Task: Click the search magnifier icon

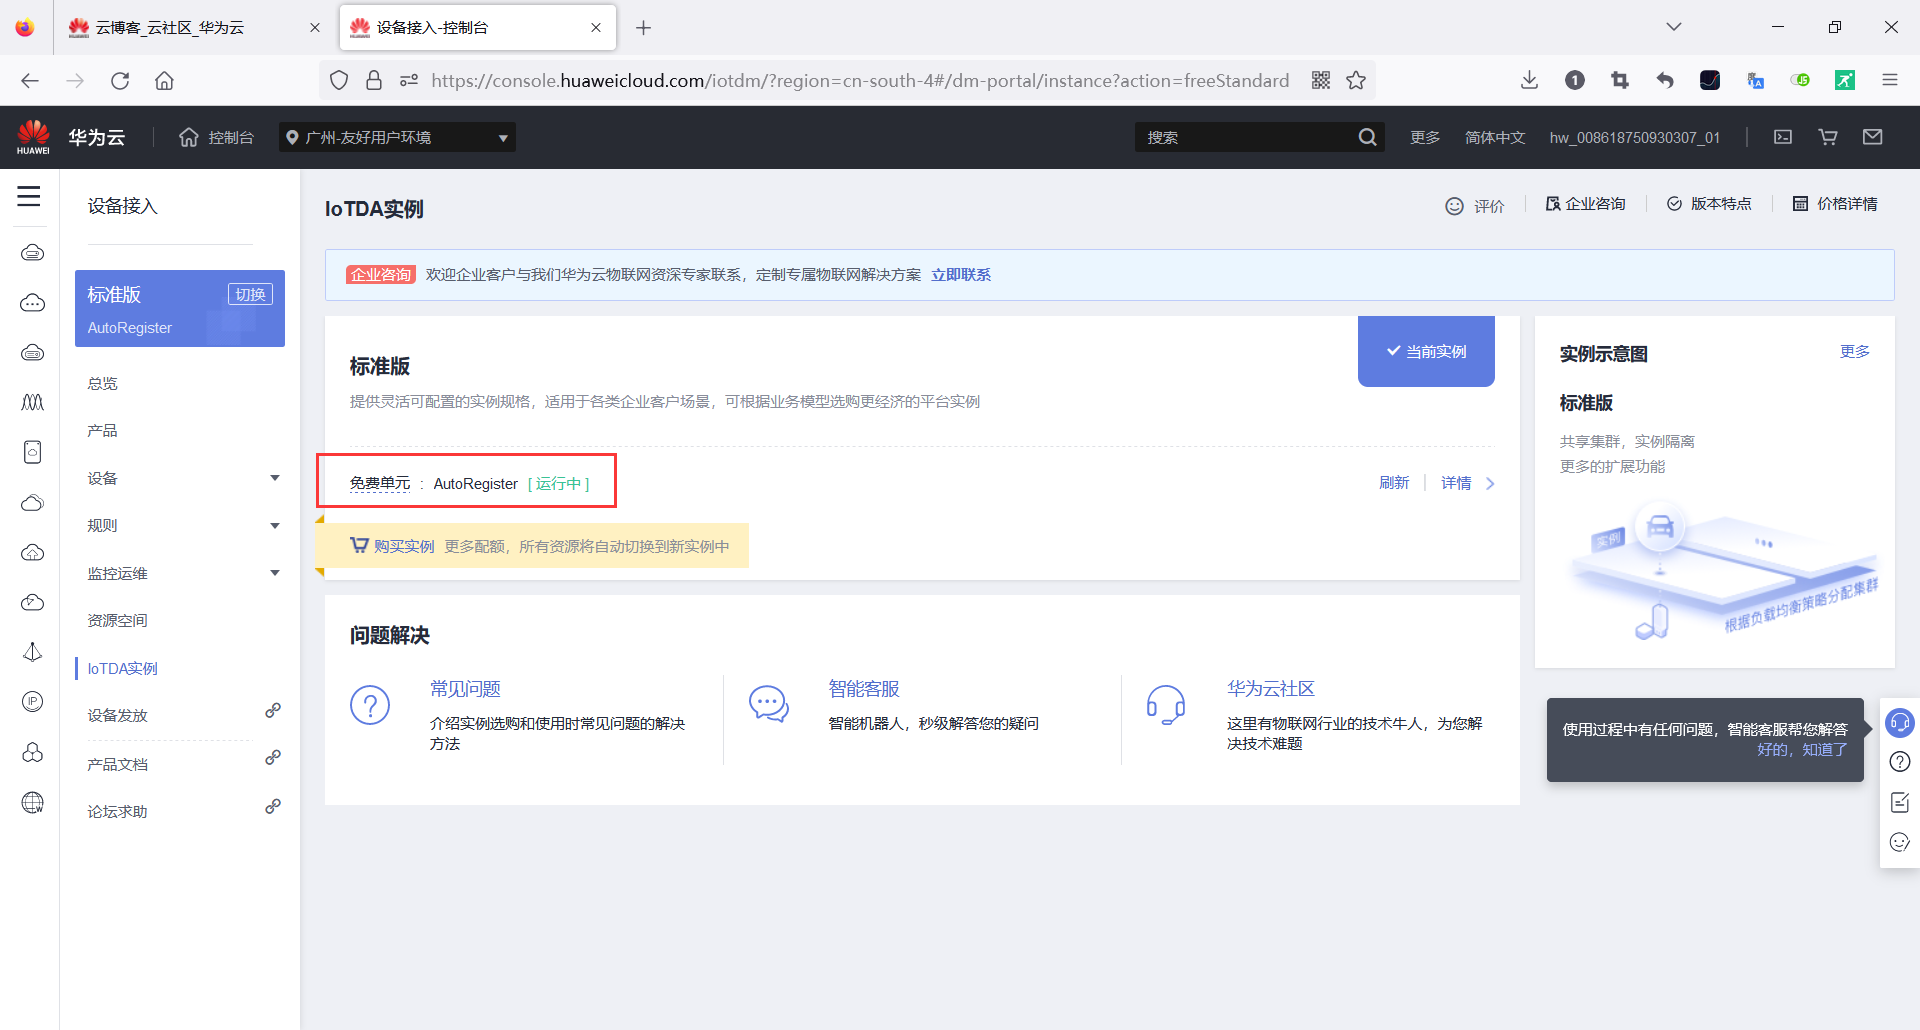Action: (1367, 137)
